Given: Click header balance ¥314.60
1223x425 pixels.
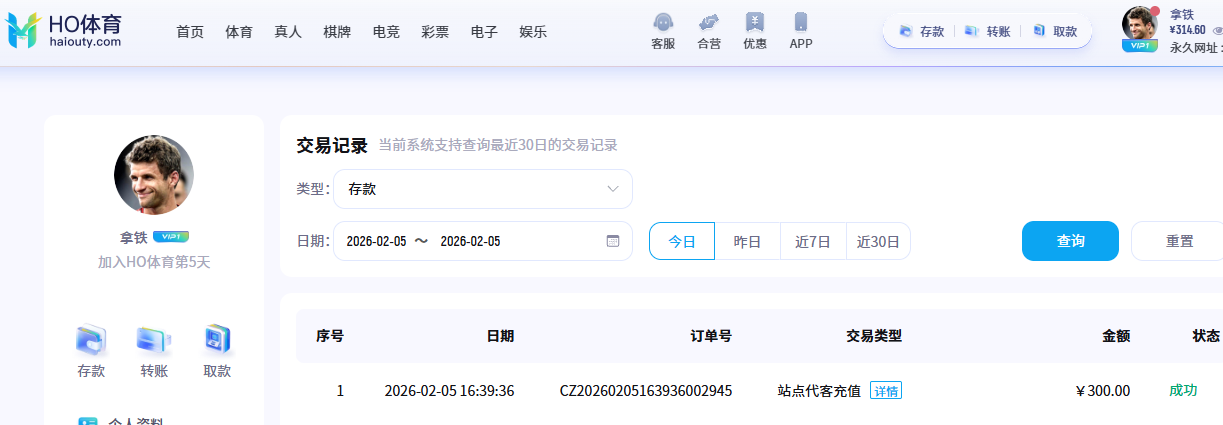Looking at the screenshot, I should pos(1187,30).
